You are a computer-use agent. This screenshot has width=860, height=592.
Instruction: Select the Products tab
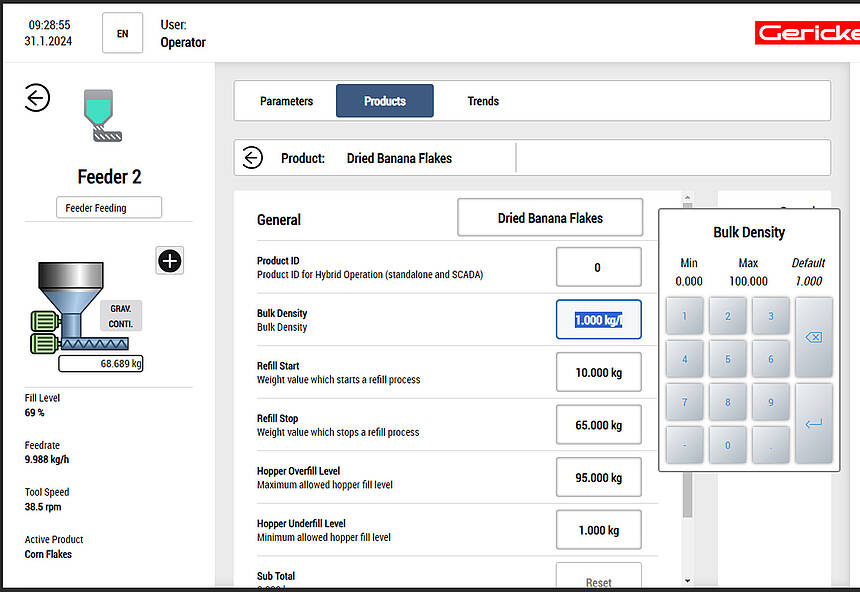coord(385,101)
